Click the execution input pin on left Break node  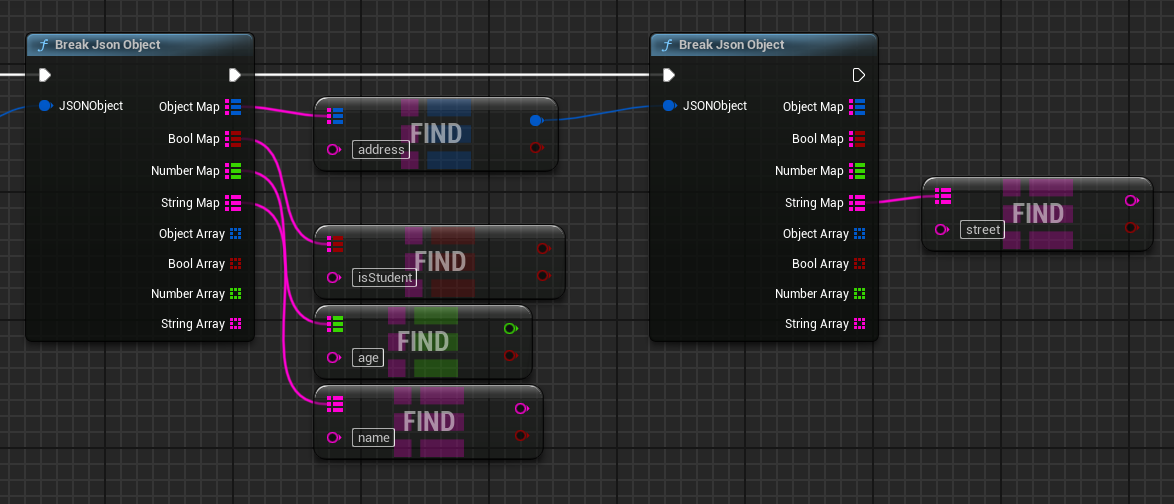click(x=44, y=75)
